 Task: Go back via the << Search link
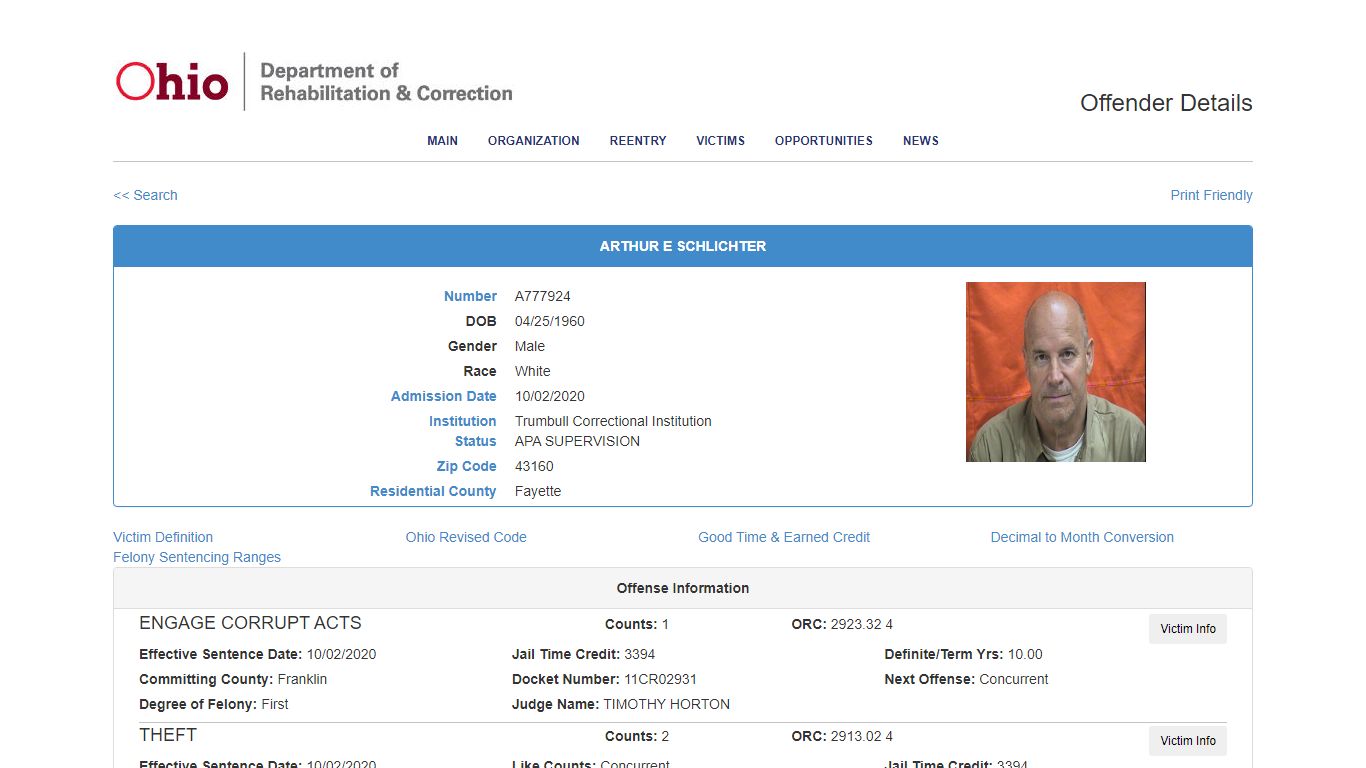tap(145, 195)
